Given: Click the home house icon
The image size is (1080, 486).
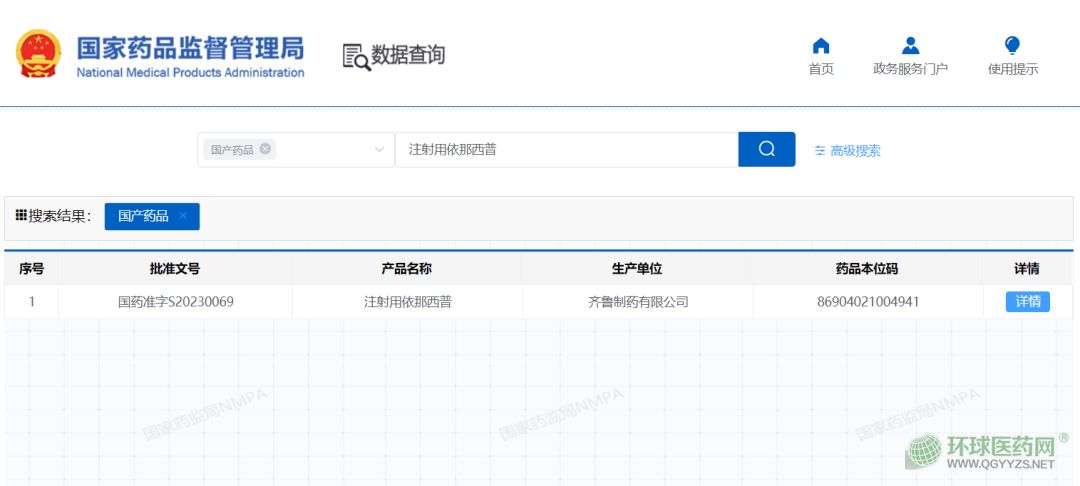Looking at the screenshot, I should pos(821,46).
